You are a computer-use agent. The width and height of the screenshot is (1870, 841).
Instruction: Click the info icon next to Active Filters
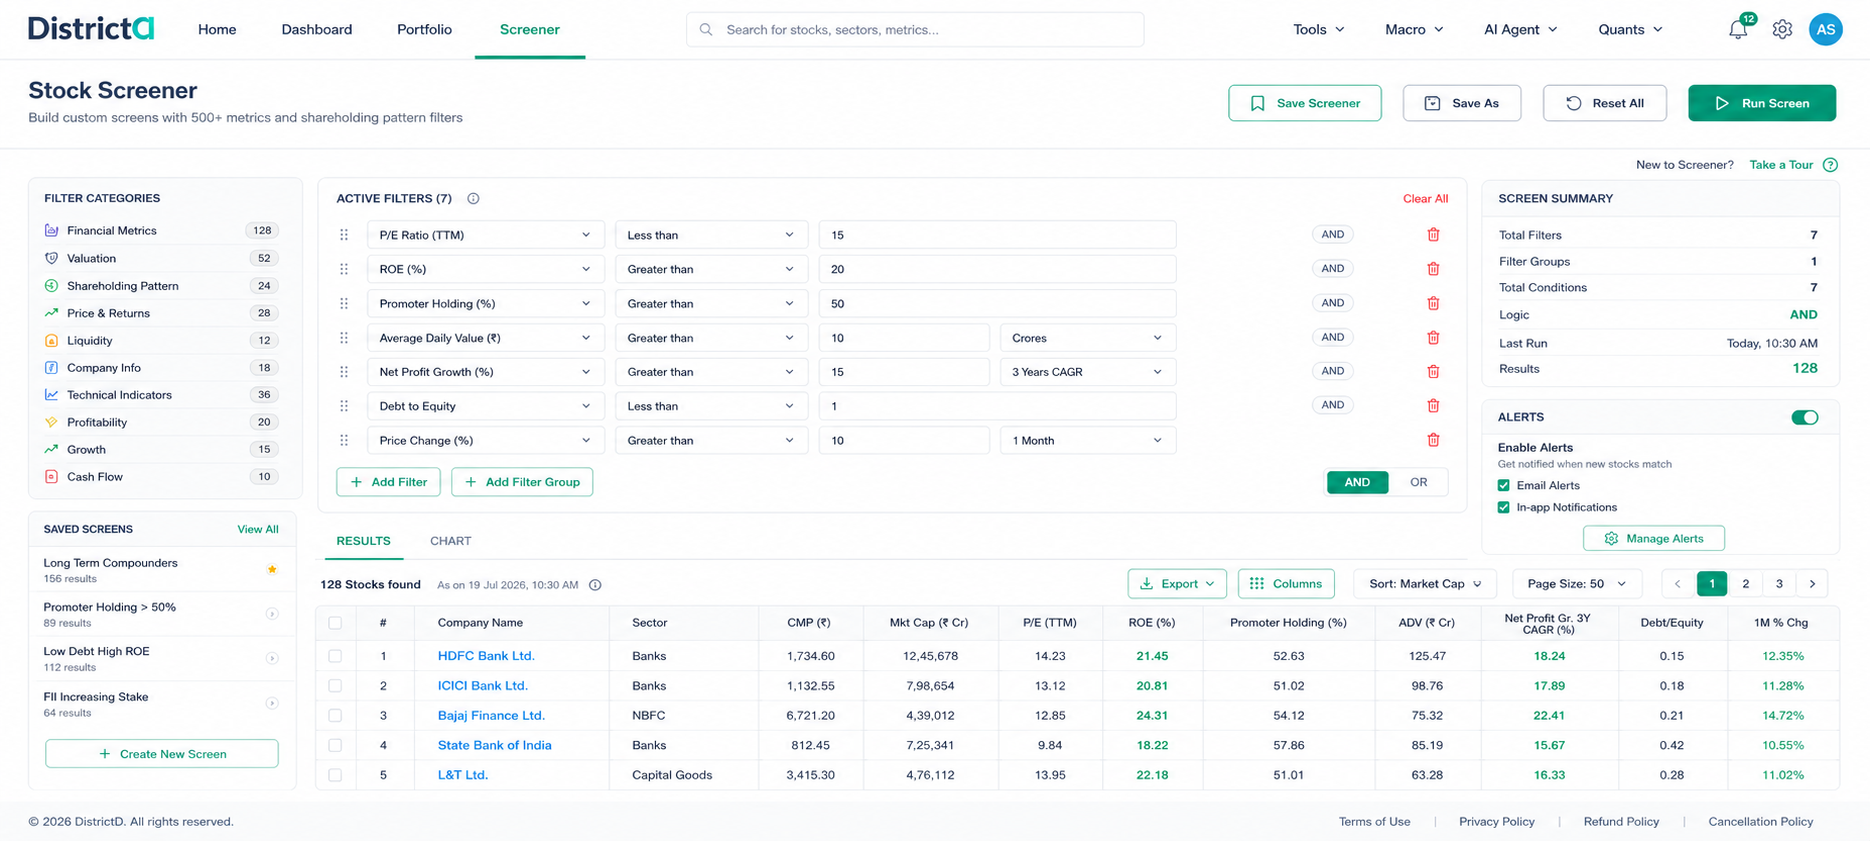click(473, 198)
